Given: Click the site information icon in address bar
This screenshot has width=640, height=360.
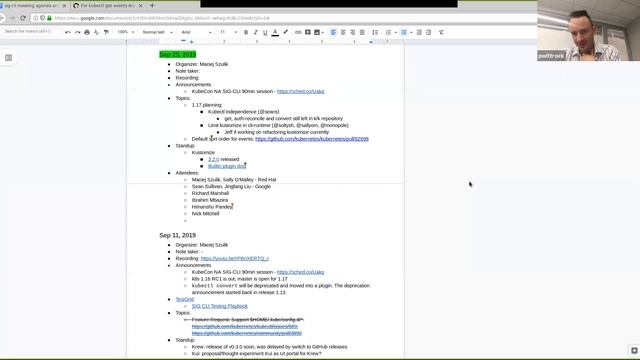Looking at the screenshot, I should tap(36, 18).
